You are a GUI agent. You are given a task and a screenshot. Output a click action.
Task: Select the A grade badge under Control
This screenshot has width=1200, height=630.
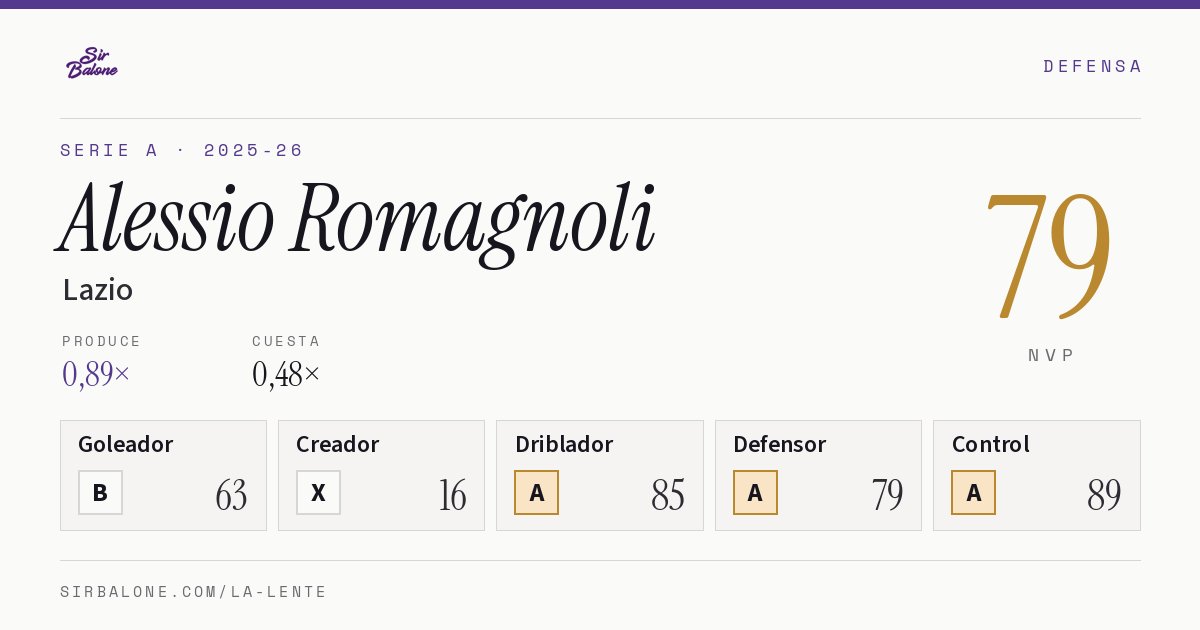[973, 492]
